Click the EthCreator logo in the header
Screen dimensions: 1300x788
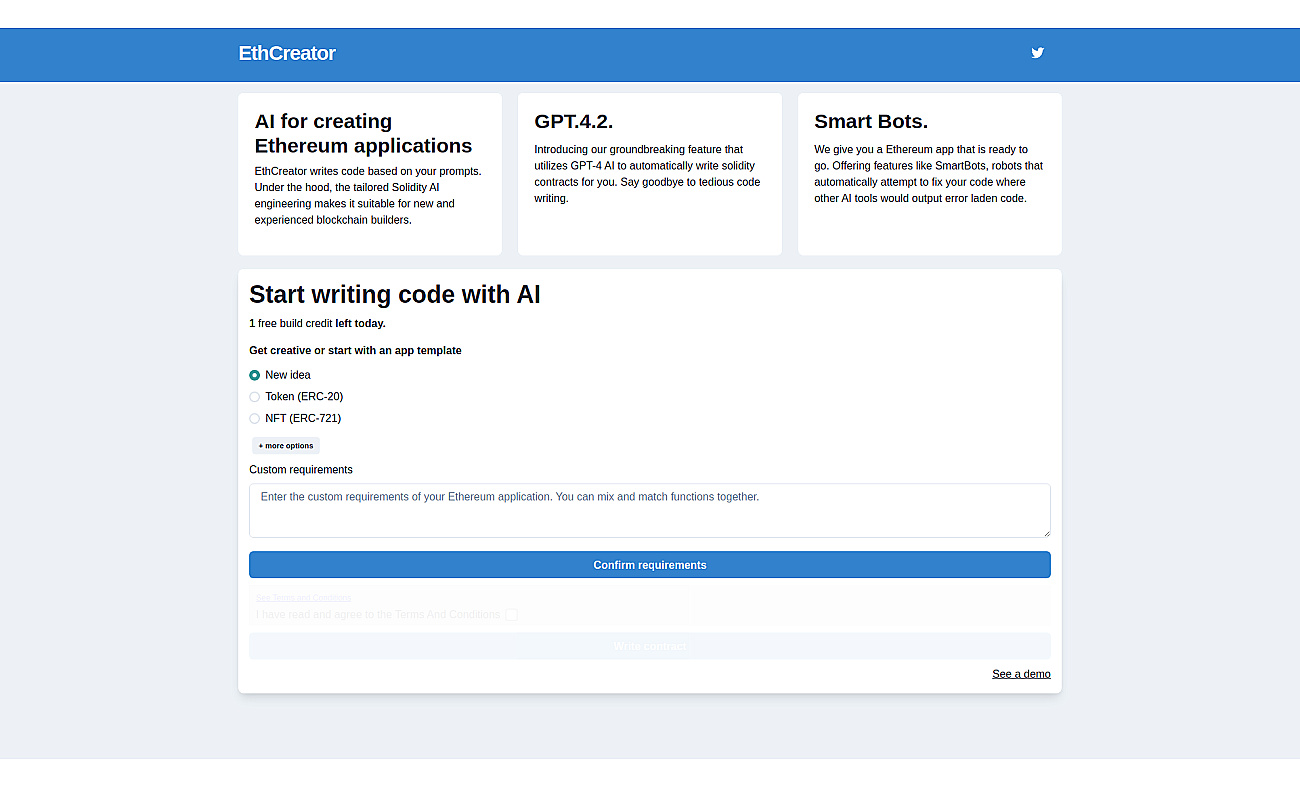(x=287, y=53)
